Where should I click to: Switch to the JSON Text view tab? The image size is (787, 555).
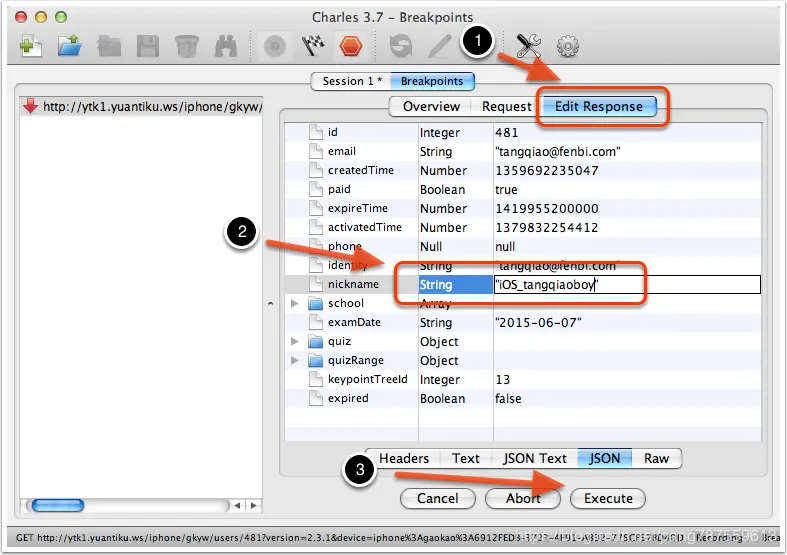pos(535,458)
